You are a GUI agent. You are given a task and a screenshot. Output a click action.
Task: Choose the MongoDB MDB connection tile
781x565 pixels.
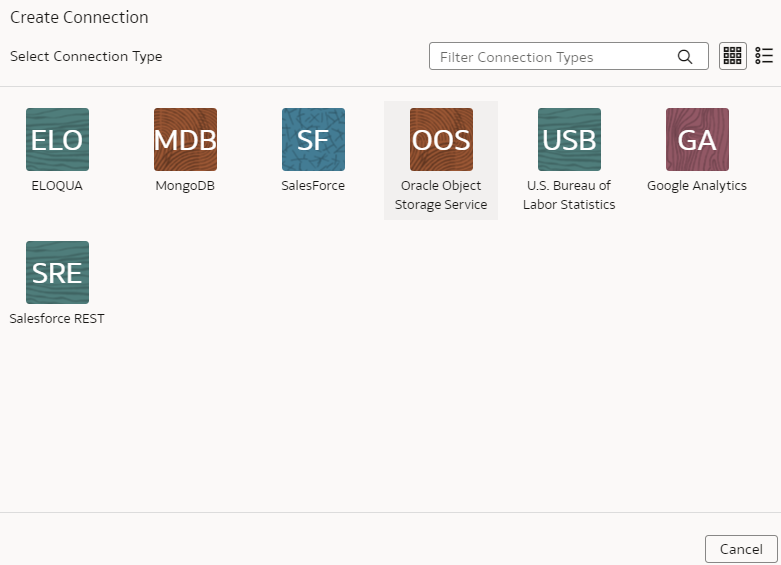click(x=185, y=140)
